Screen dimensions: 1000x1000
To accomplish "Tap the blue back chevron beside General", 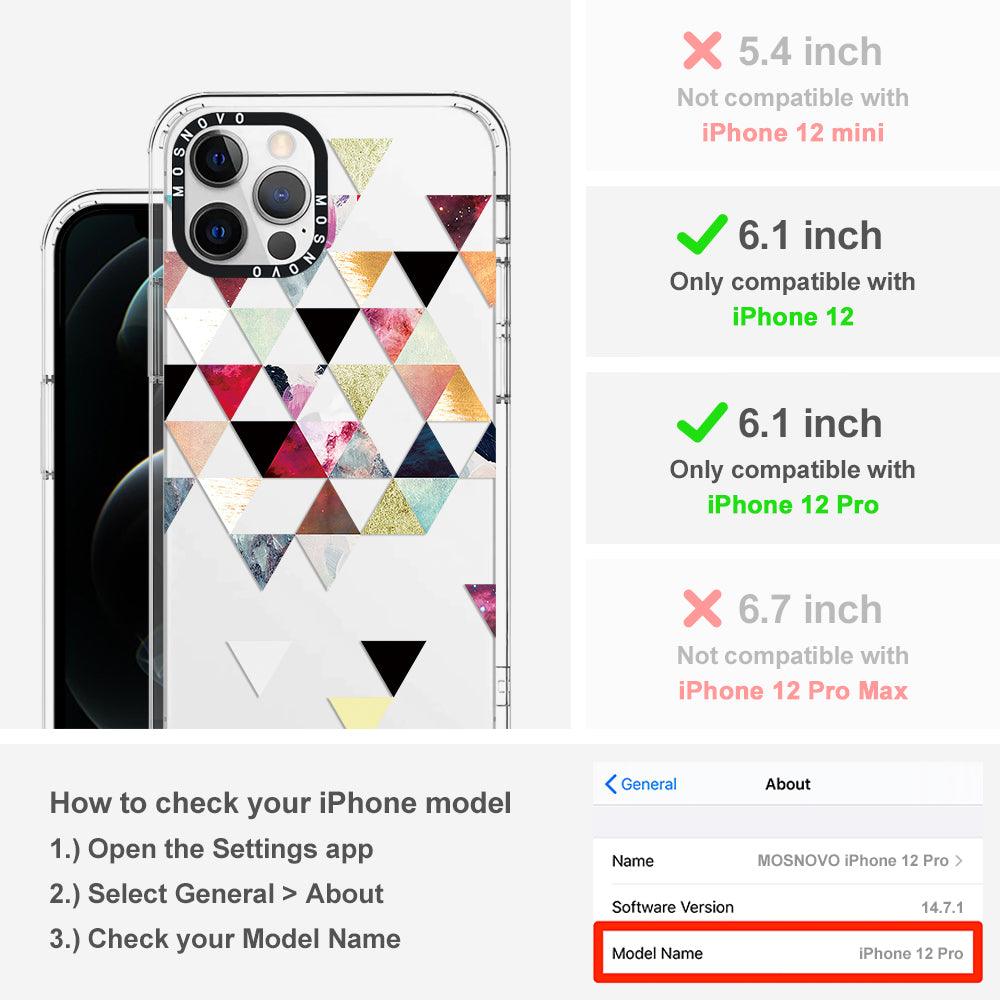I will click(x=610, y=784).
